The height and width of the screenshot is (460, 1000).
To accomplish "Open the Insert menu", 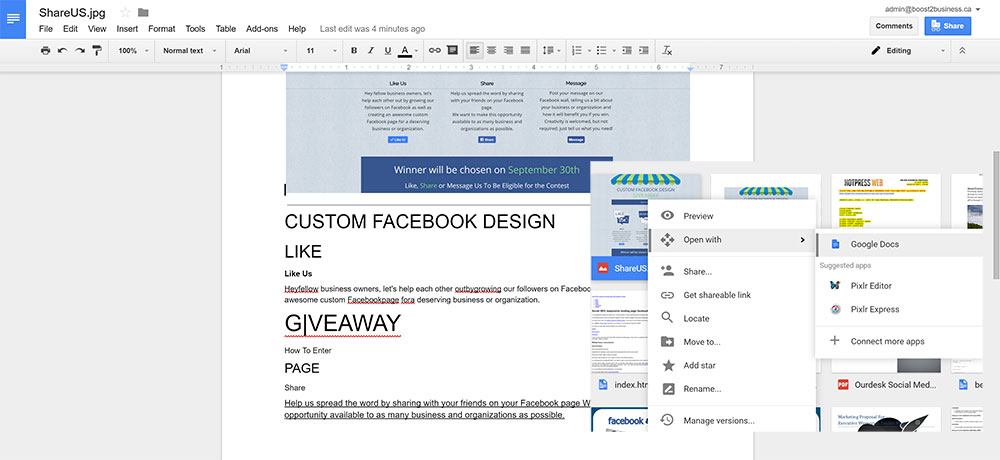I will (x=127, y=29).
